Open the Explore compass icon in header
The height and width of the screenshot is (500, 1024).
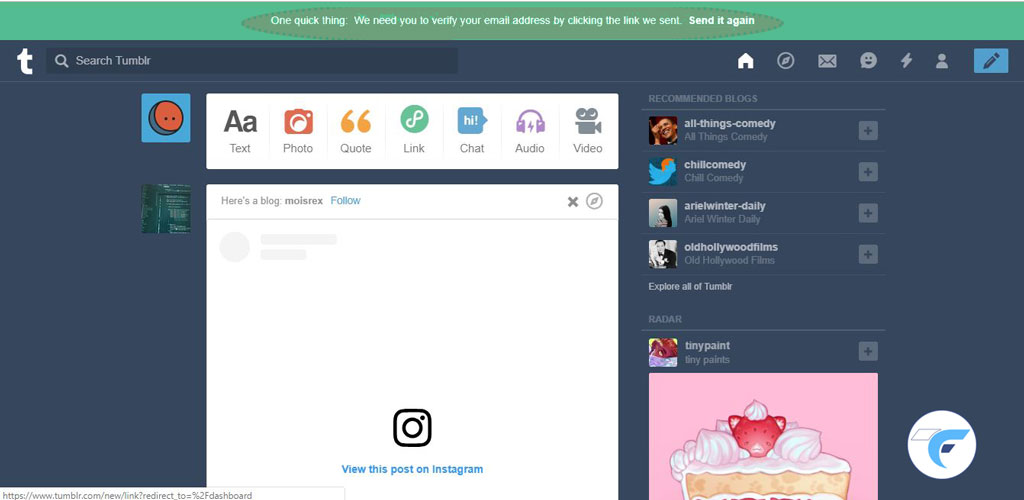(786, 61)
